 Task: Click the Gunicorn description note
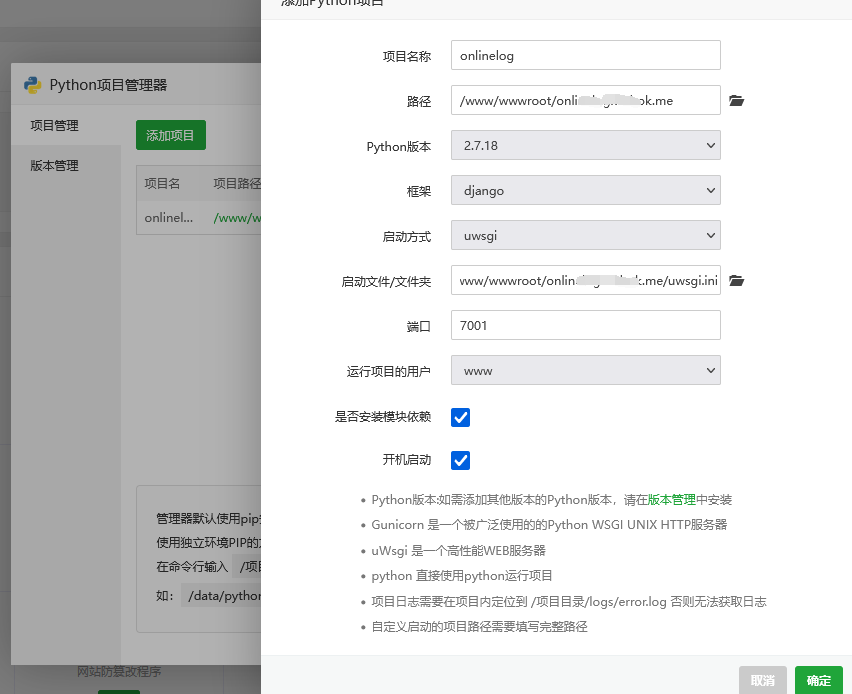pyautogui.click(x=549, y=525)
